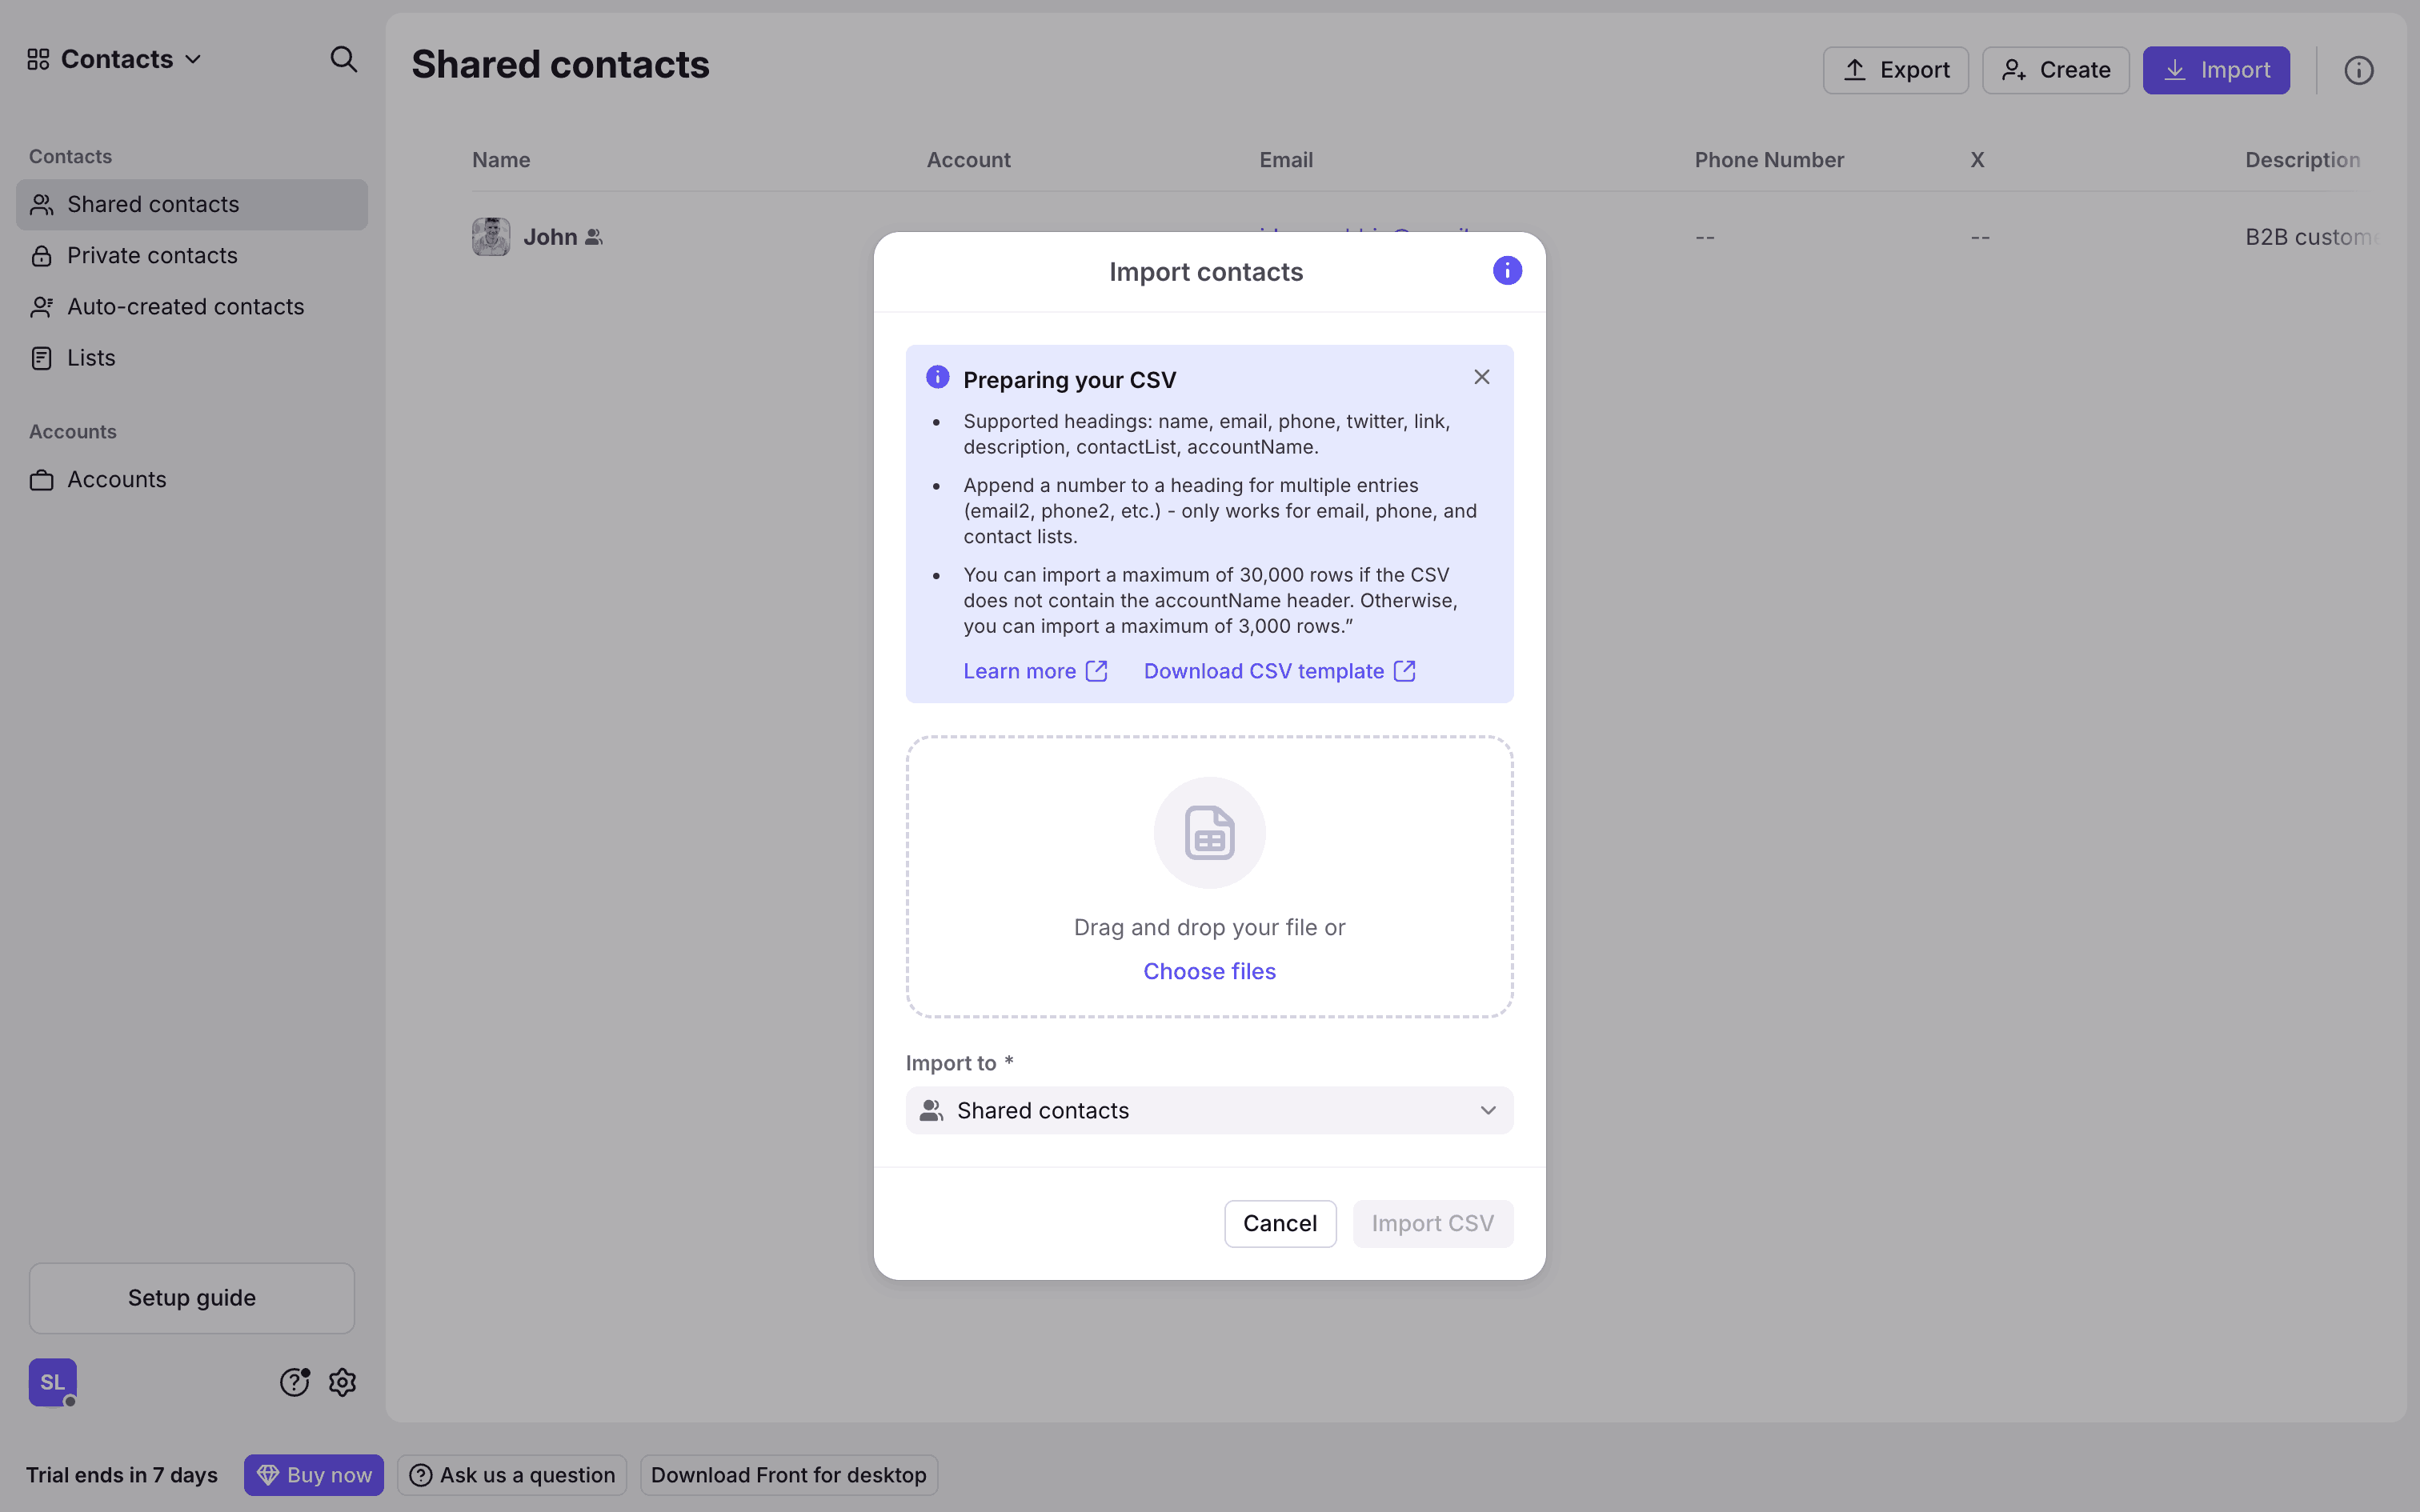The image size is (2420, 1512).
Task: Click the info icon in Import contacts header
Action: pos(1506,271)
